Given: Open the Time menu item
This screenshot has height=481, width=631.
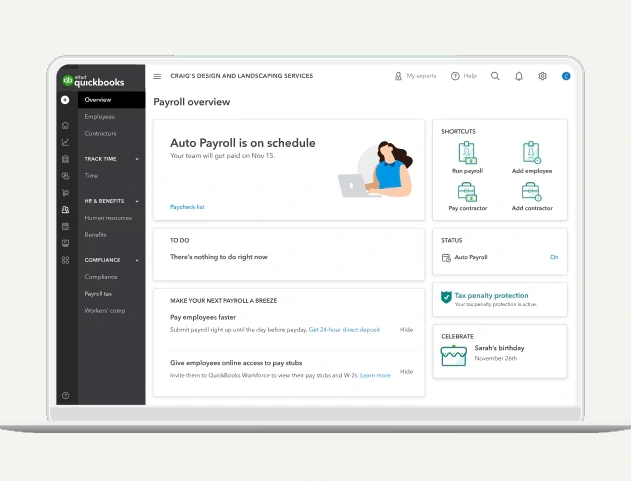Looking at the screenshot, I should [x=91, y=175].
